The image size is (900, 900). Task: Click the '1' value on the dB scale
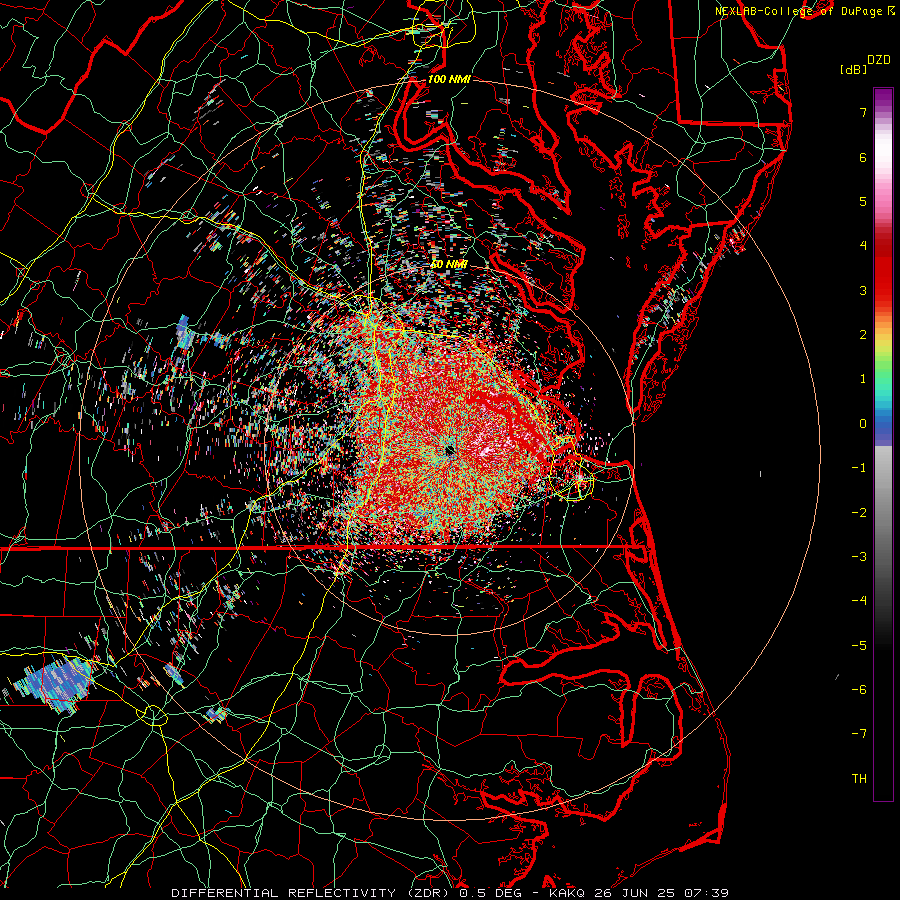coord(863,379)
